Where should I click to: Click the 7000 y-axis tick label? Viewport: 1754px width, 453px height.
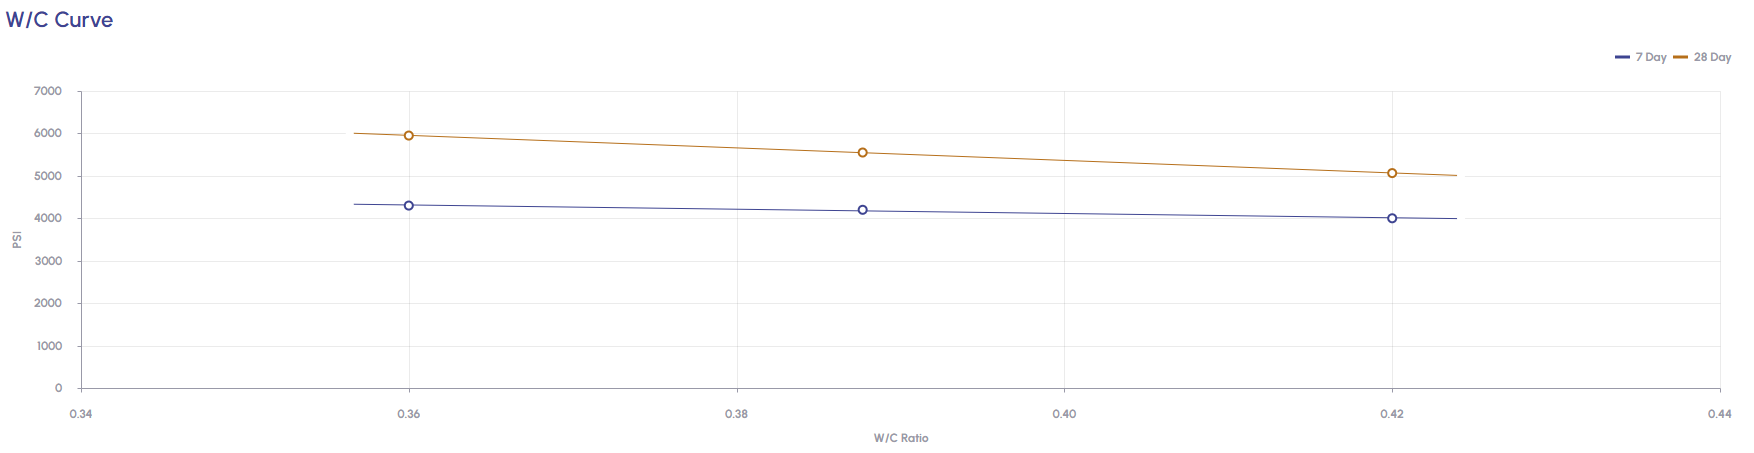pos(48,91)
